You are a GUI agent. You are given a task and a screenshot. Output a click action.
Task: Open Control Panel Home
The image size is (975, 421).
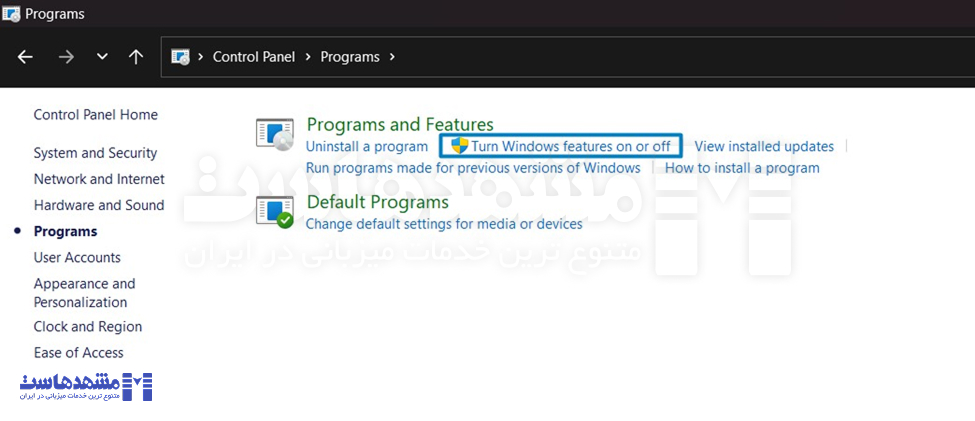(96, 114)
